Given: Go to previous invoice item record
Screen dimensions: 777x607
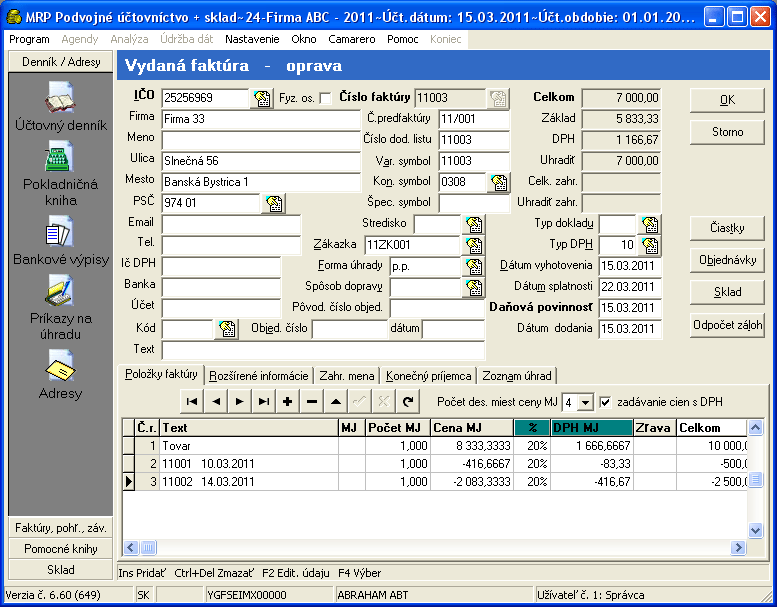Looking at the screenshot, I should pos(216,402).
